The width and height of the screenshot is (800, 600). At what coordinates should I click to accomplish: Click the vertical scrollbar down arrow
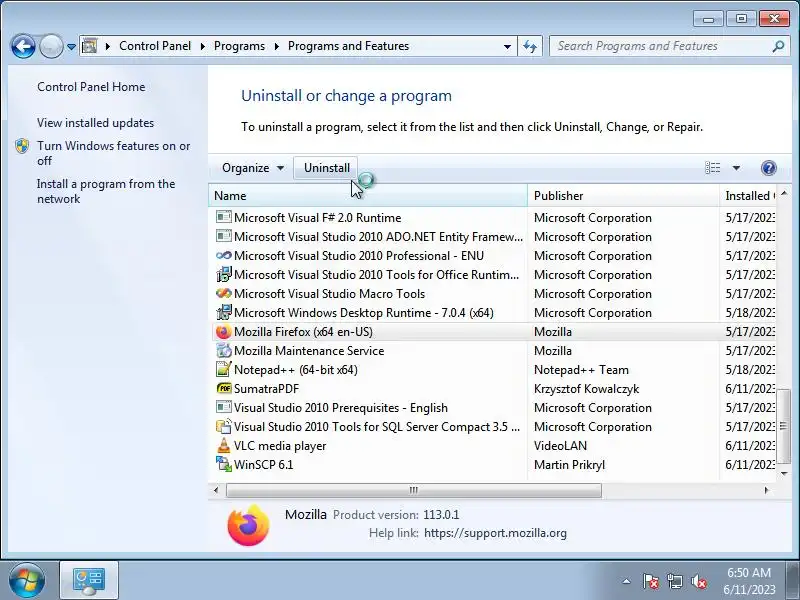[784, 473]
